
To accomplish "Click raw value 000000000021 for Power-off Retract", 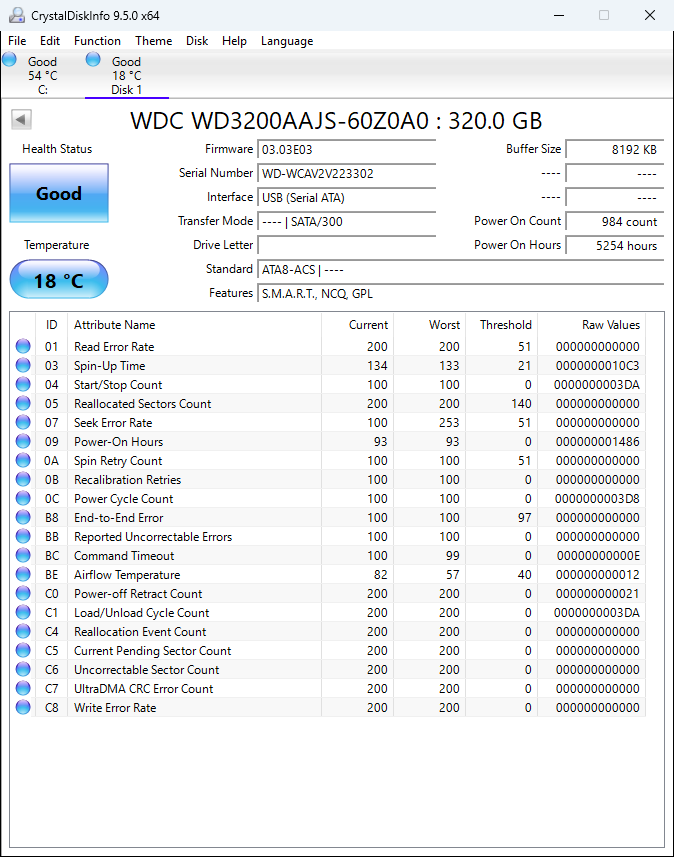I will [597, 594].
